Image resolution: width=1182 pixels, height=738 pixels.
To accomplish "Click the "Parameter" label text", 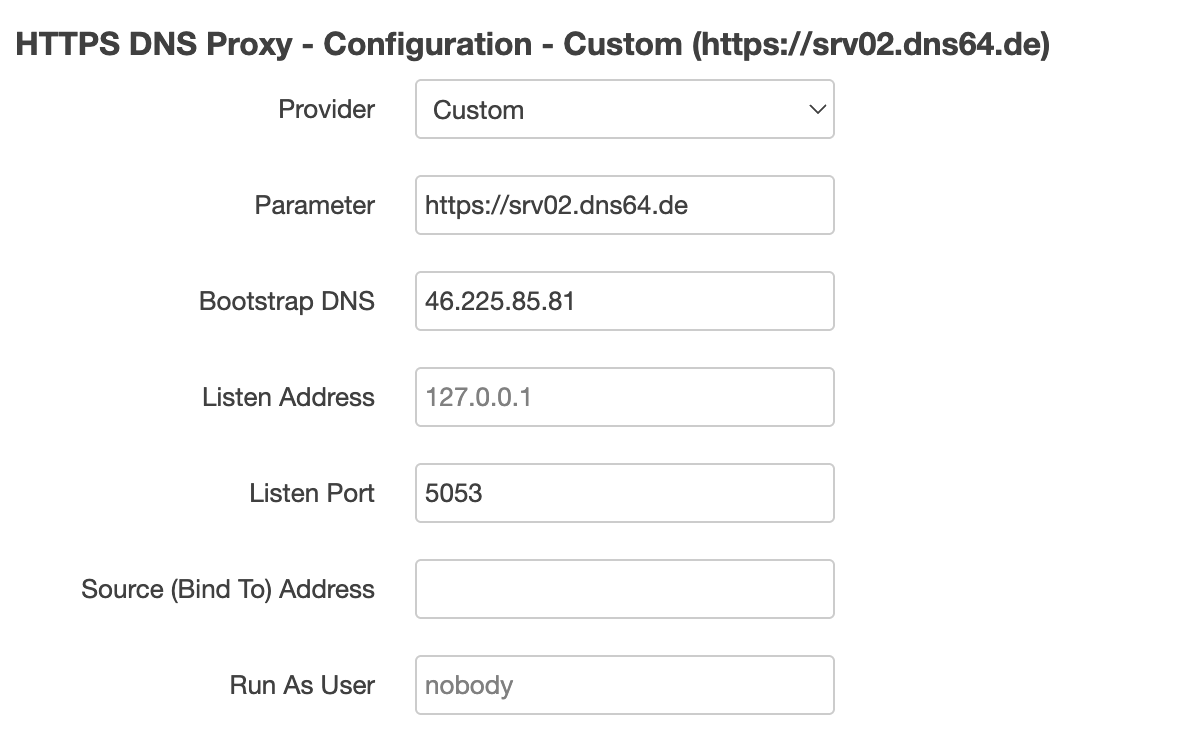I will click(314, 205).
